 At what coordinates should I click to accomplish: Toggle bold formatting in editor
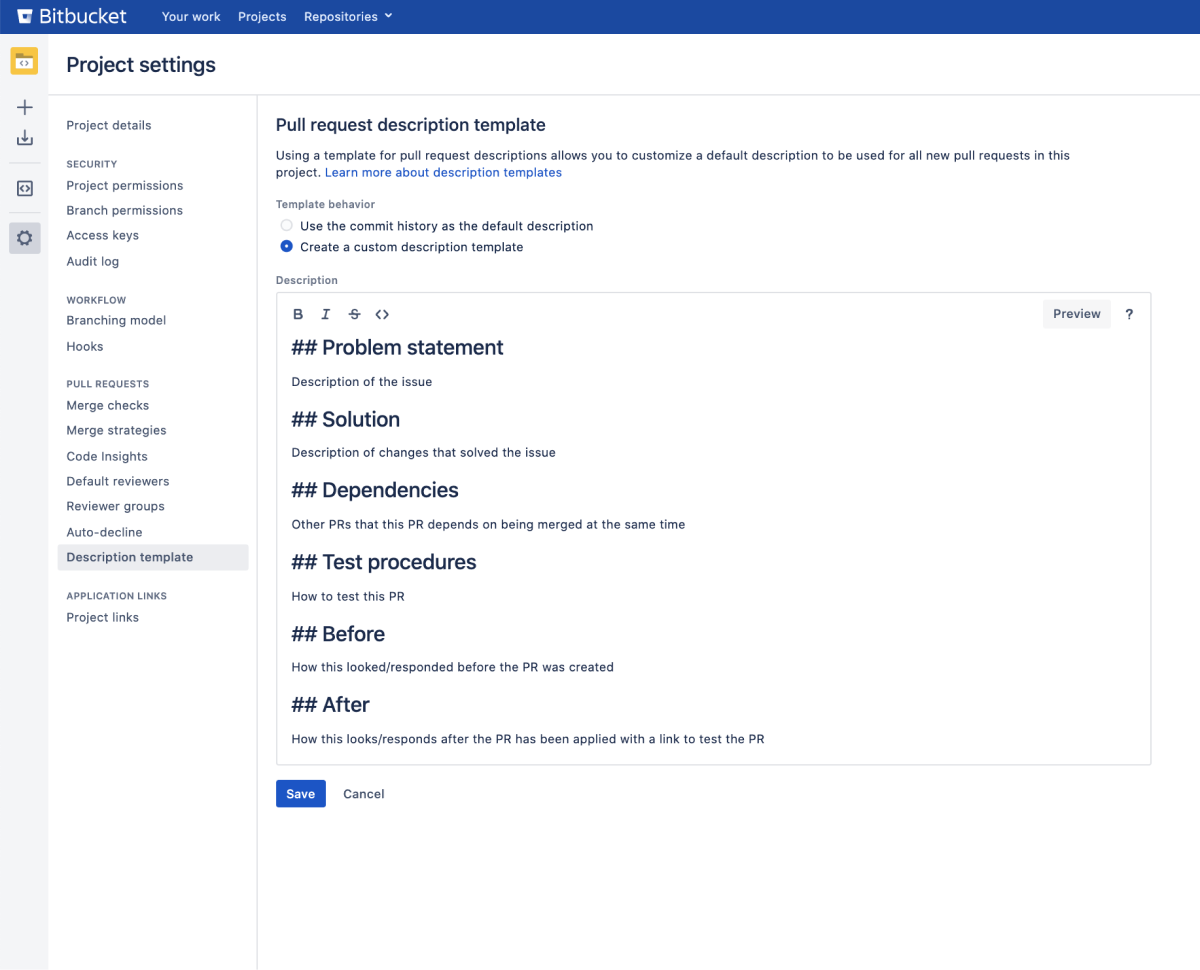[298, 314]
